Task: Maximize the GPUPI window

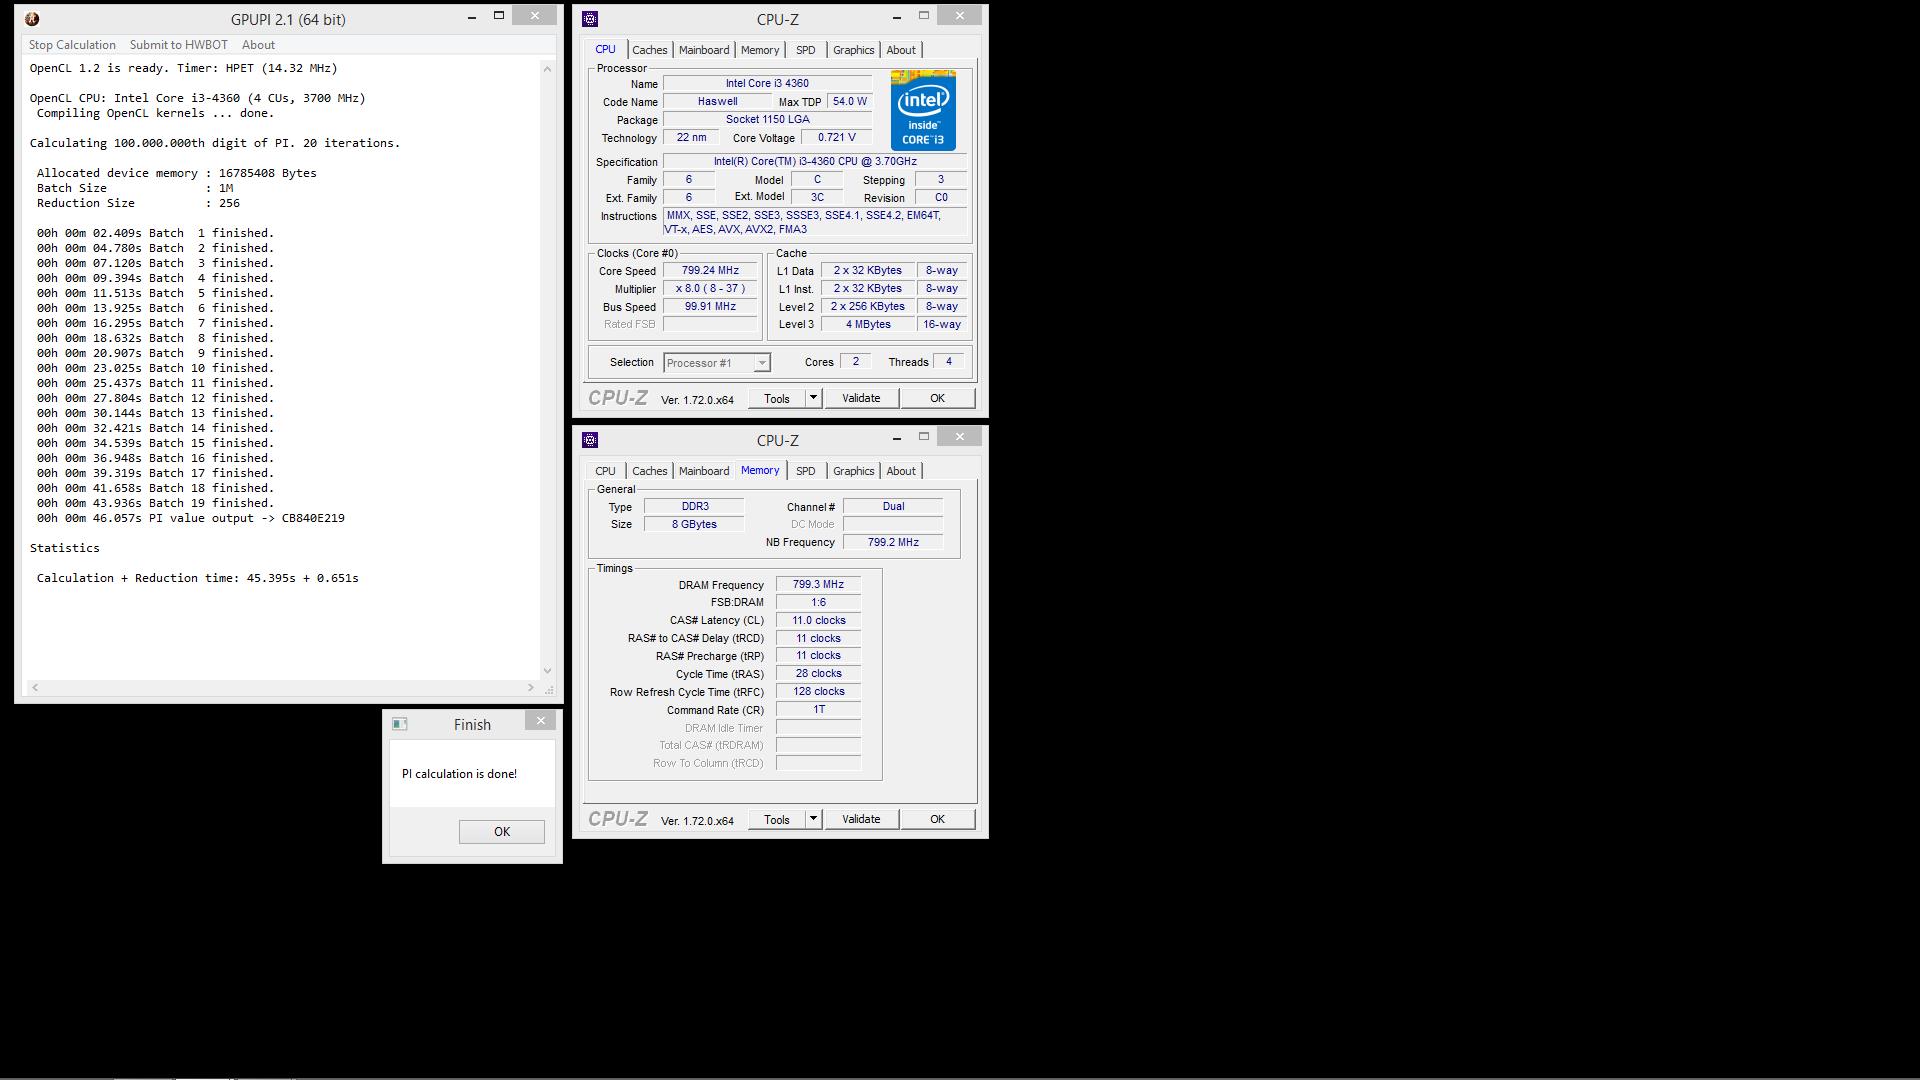Action: (x=499, y=16)
